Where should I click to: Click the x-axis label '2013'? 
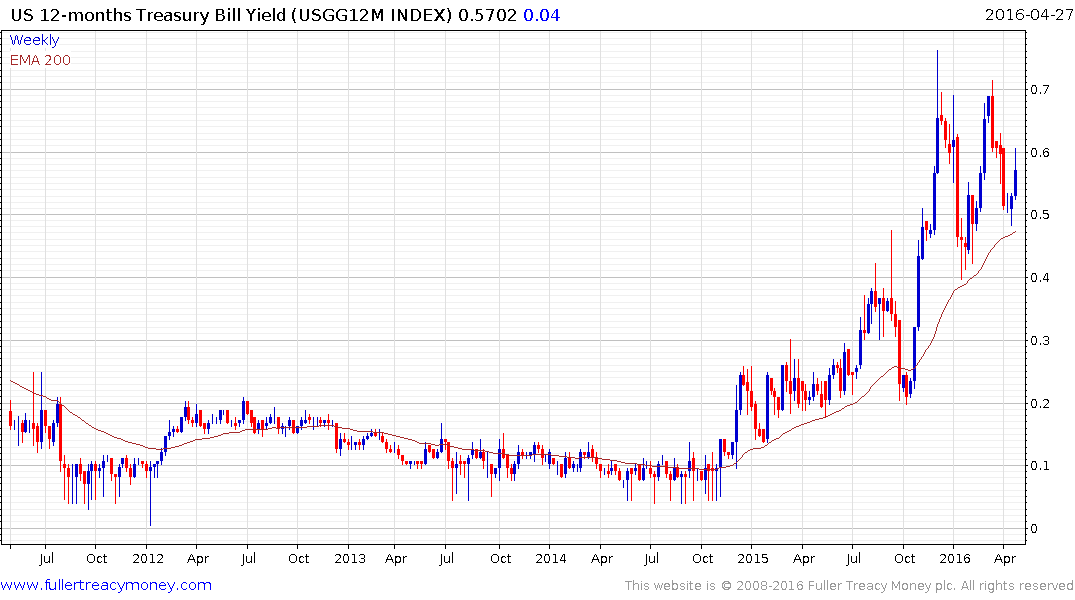tap(350, 558)
